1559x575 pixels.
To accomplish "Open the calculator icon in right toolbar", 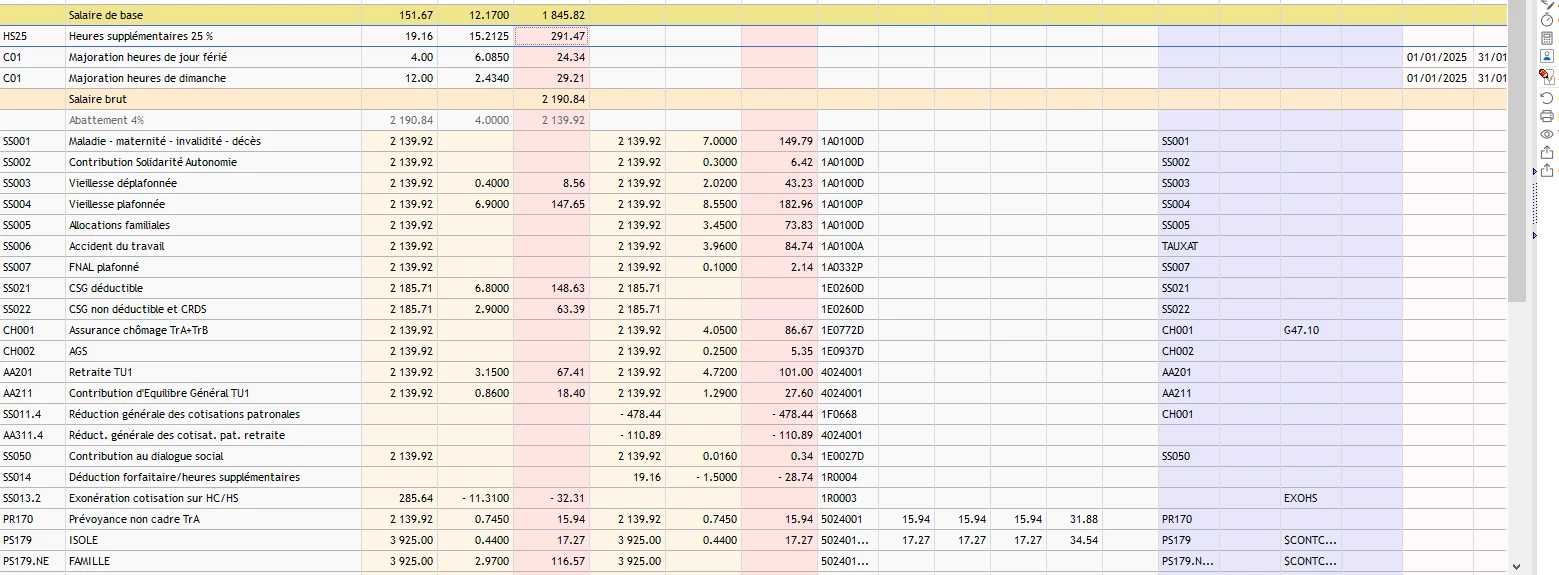I will [1547, 38].
